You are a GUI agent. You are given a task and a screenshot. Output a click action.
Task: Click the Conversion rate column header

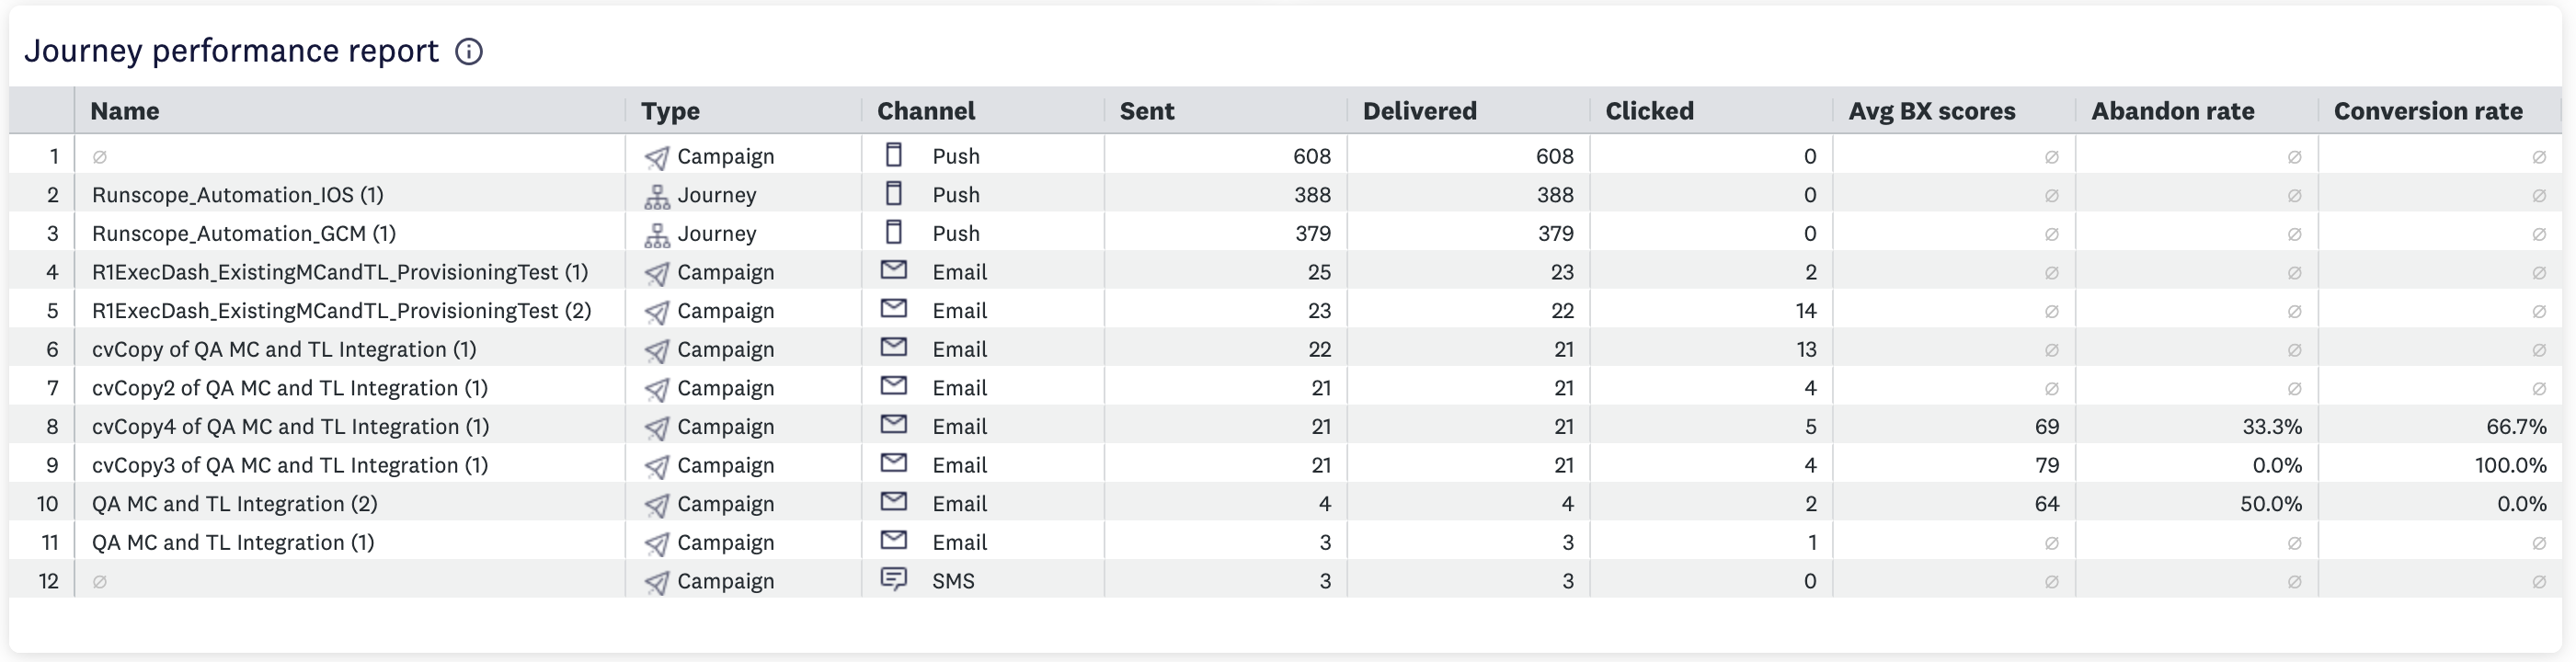pos(2427,111)
